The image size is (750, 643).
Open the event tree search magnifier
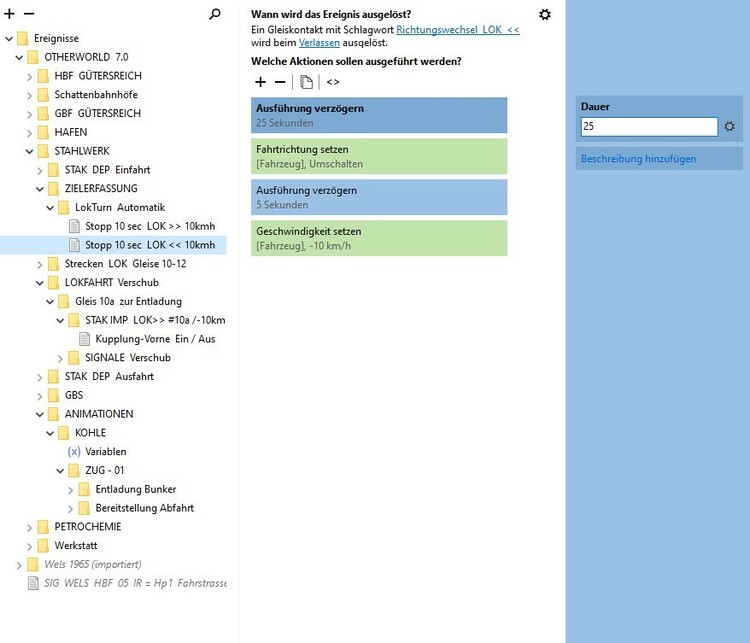(x=215, y=14)
